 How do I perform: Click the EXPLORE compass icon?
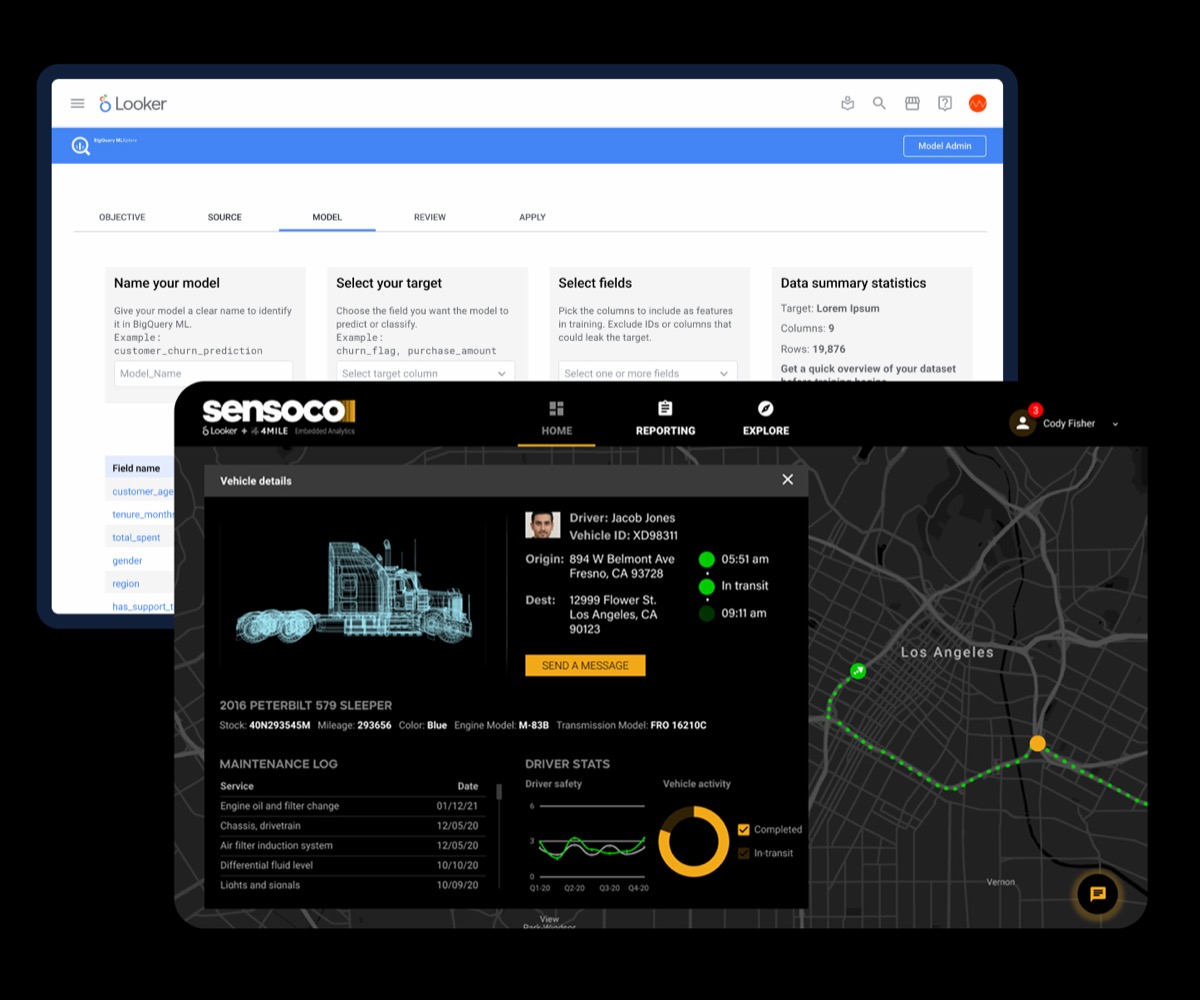click(766, 408)
